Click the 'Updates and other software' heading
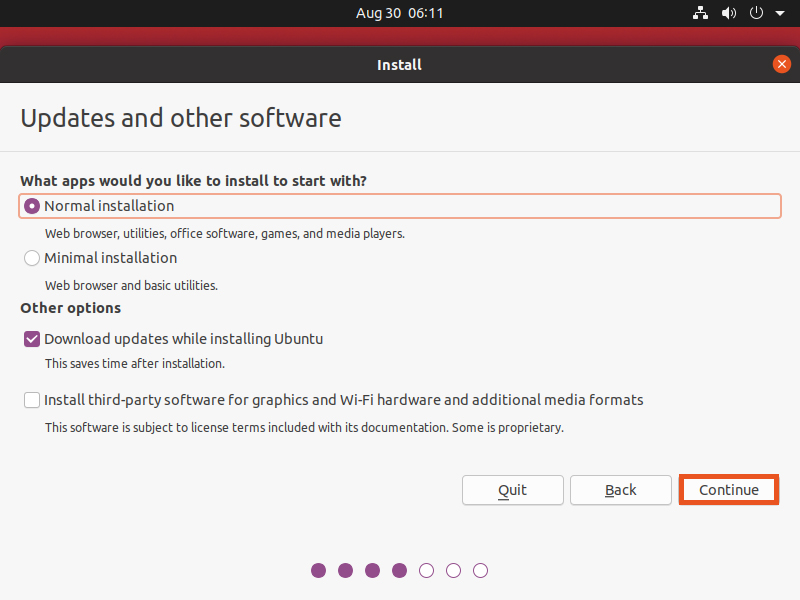Viewport: 800px width, 600px height. (181, 118)
